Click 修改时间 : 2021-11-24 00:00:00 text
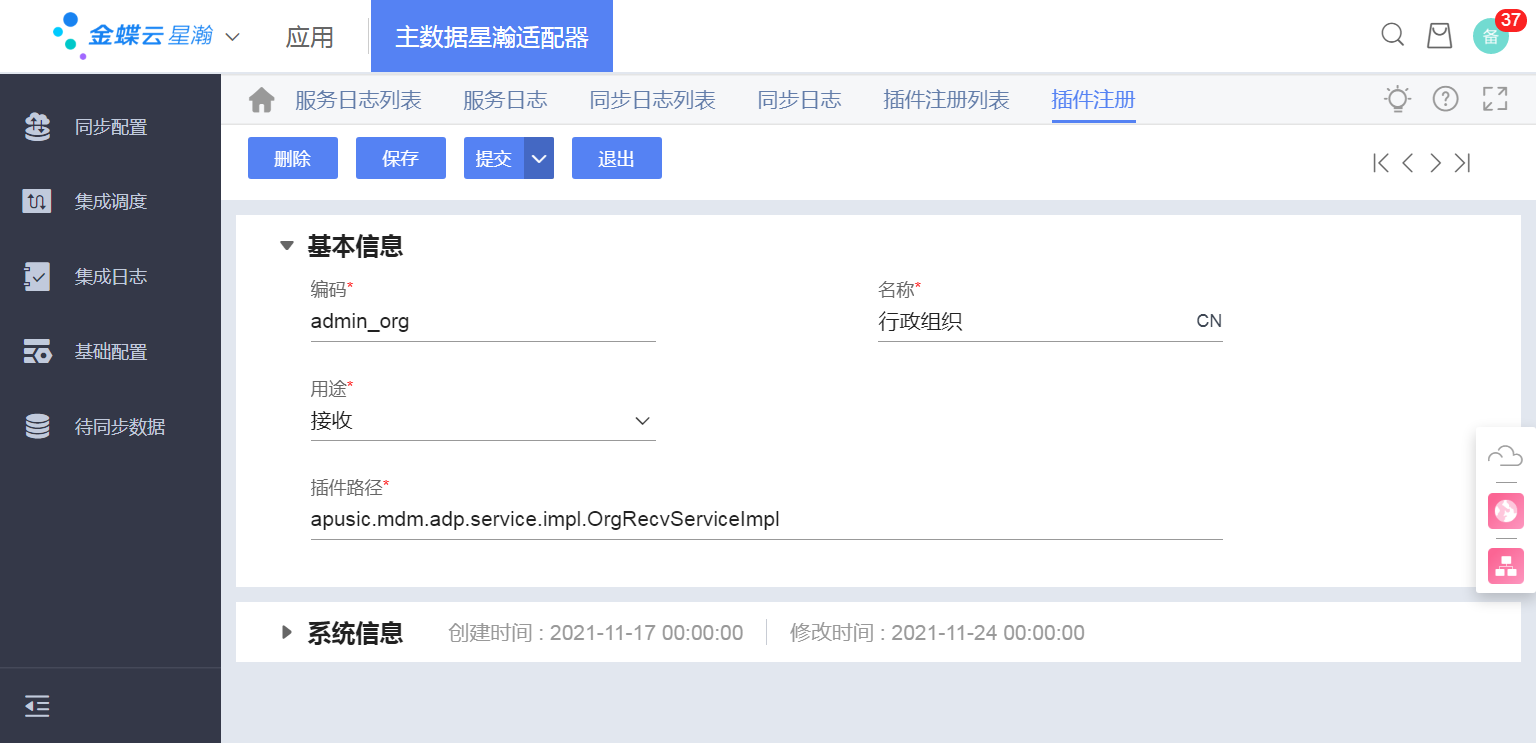The width and height of the screenshot is (1536, 743). point(937,633)
